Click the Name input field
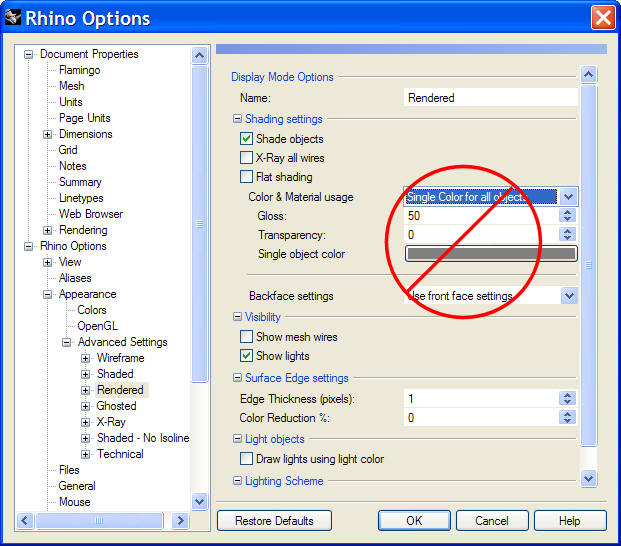 click(490, 98)
